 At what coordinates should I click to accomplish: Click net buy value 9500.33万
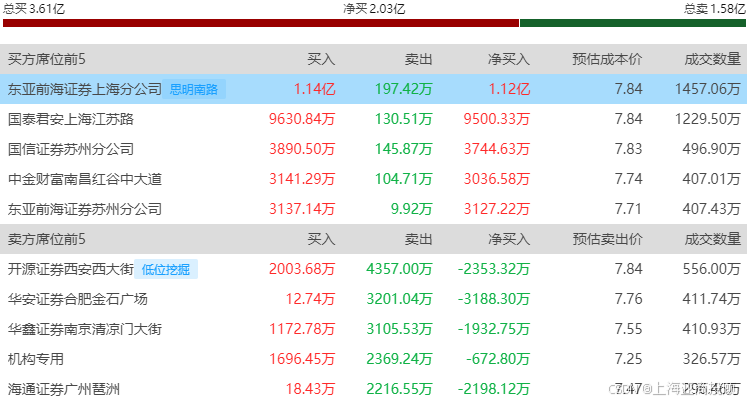pyautogui.click(x=496, y=119)
